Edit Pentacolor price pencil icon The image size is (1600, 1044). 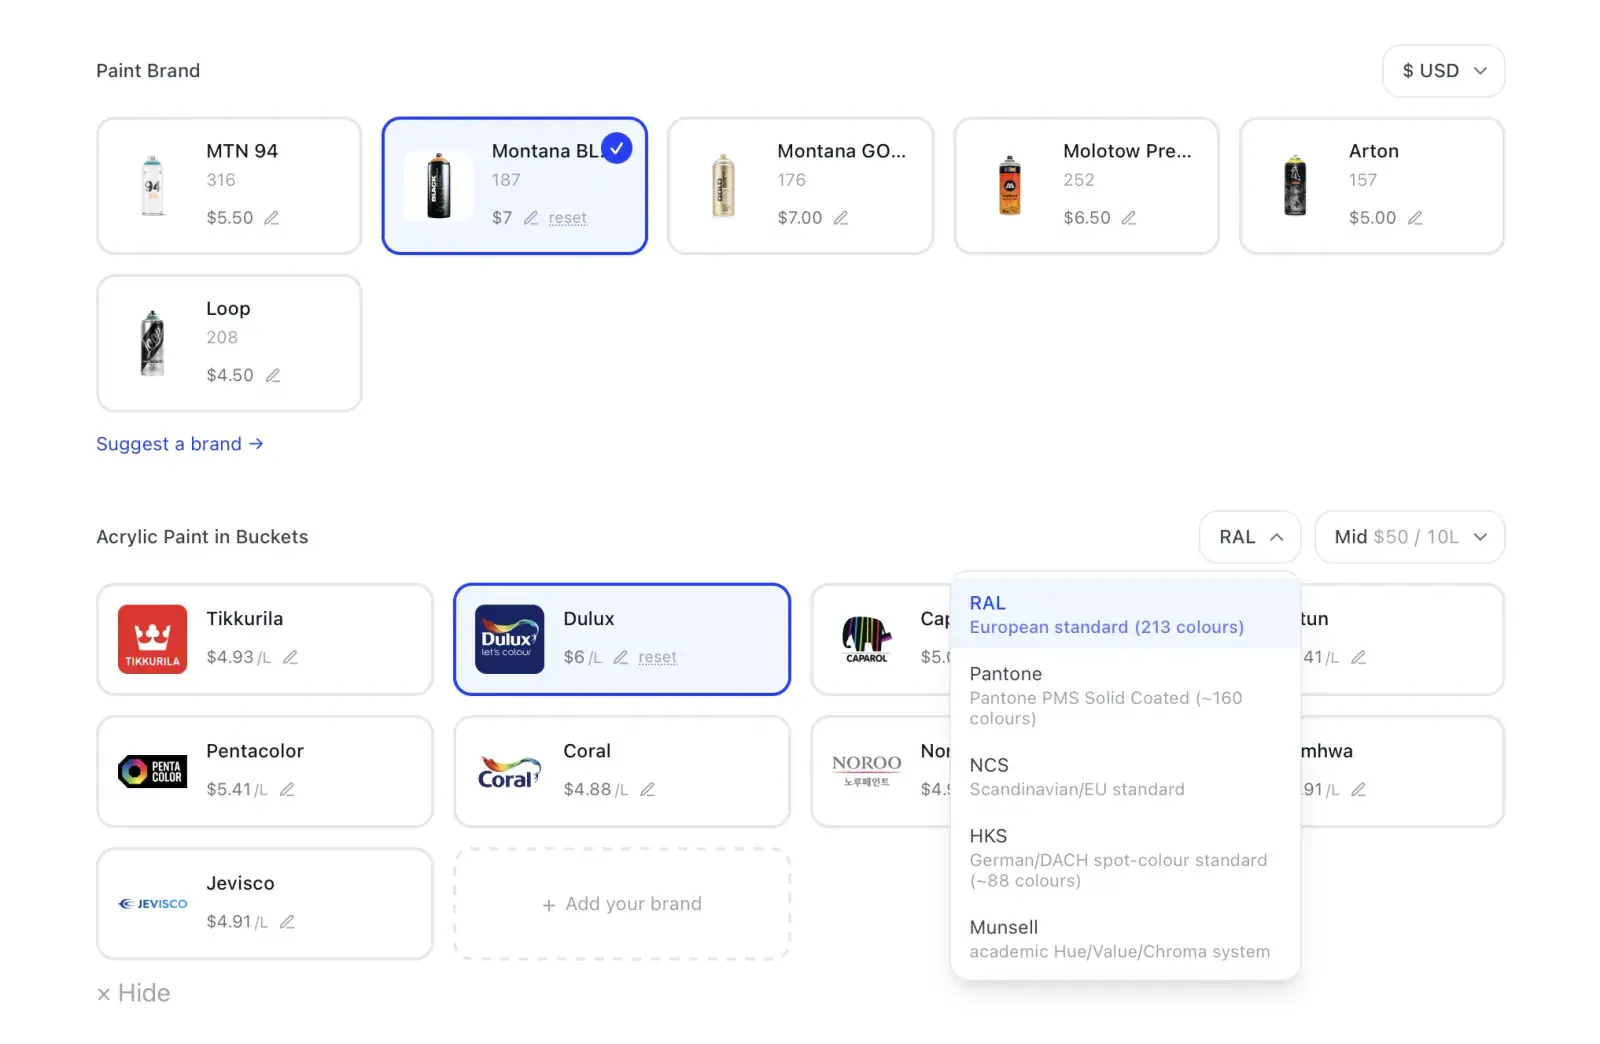click(x=287, y=790)
